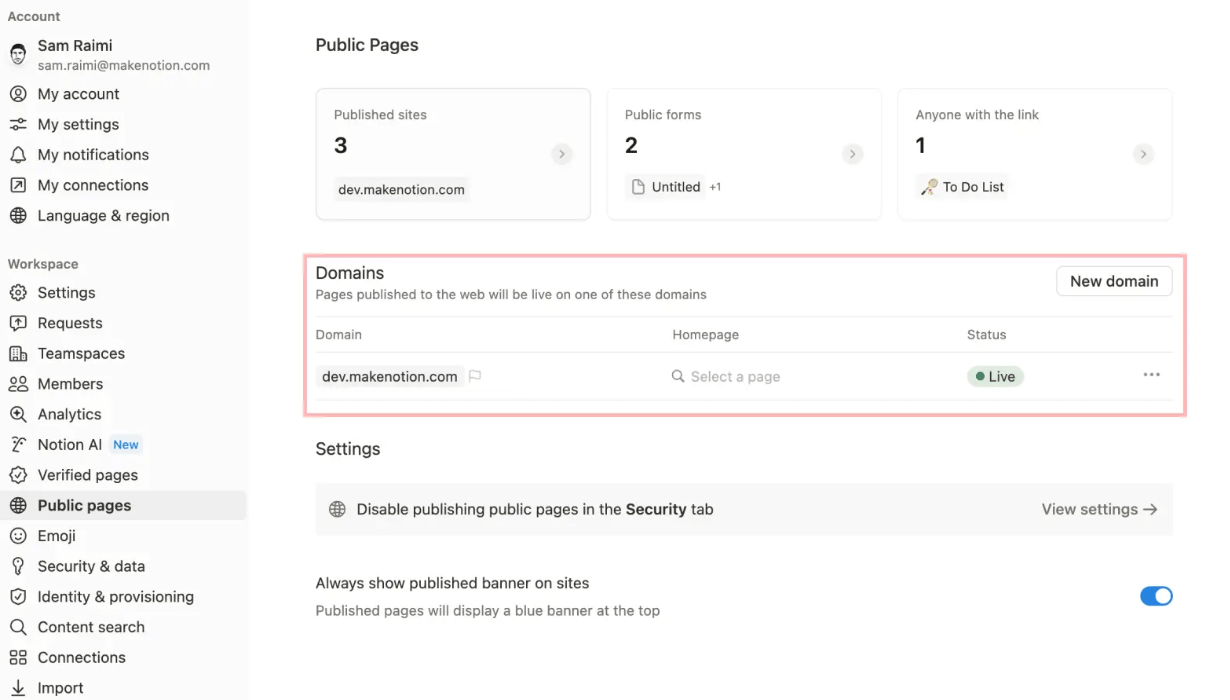The height and width of the screenshot is (700, 1230).
Task: Click the Requests icon in the sidebar
Action: pos(18,323)
